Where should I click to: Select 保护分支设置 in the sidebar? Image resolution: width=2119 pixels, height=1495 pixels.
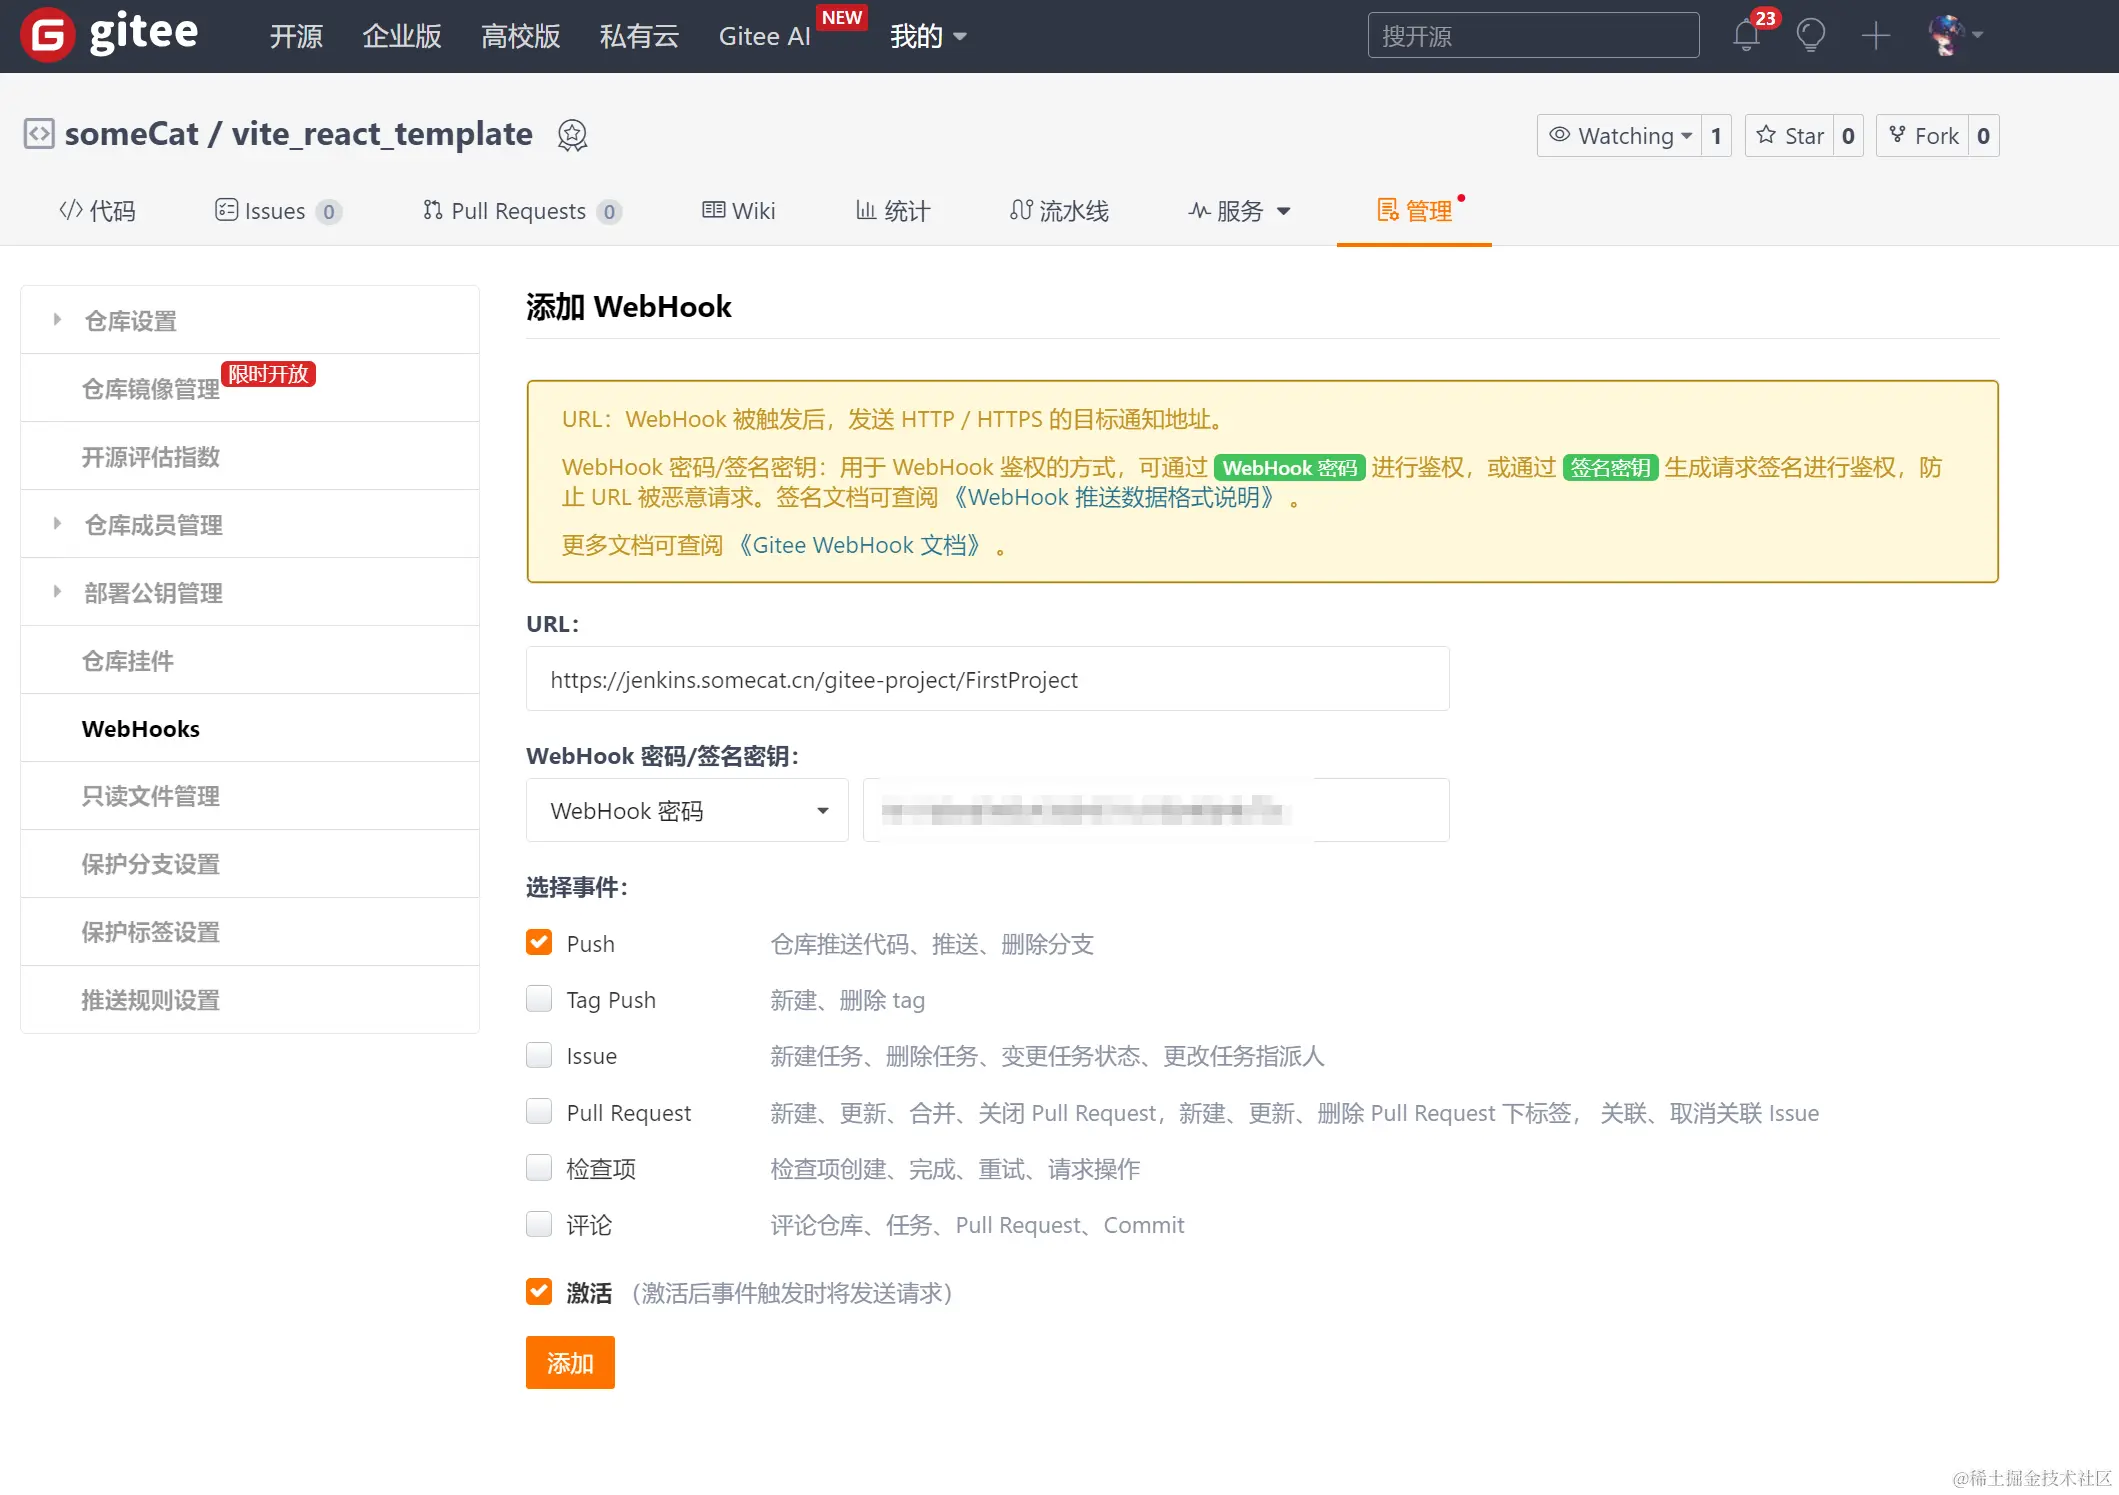point(150,864)
